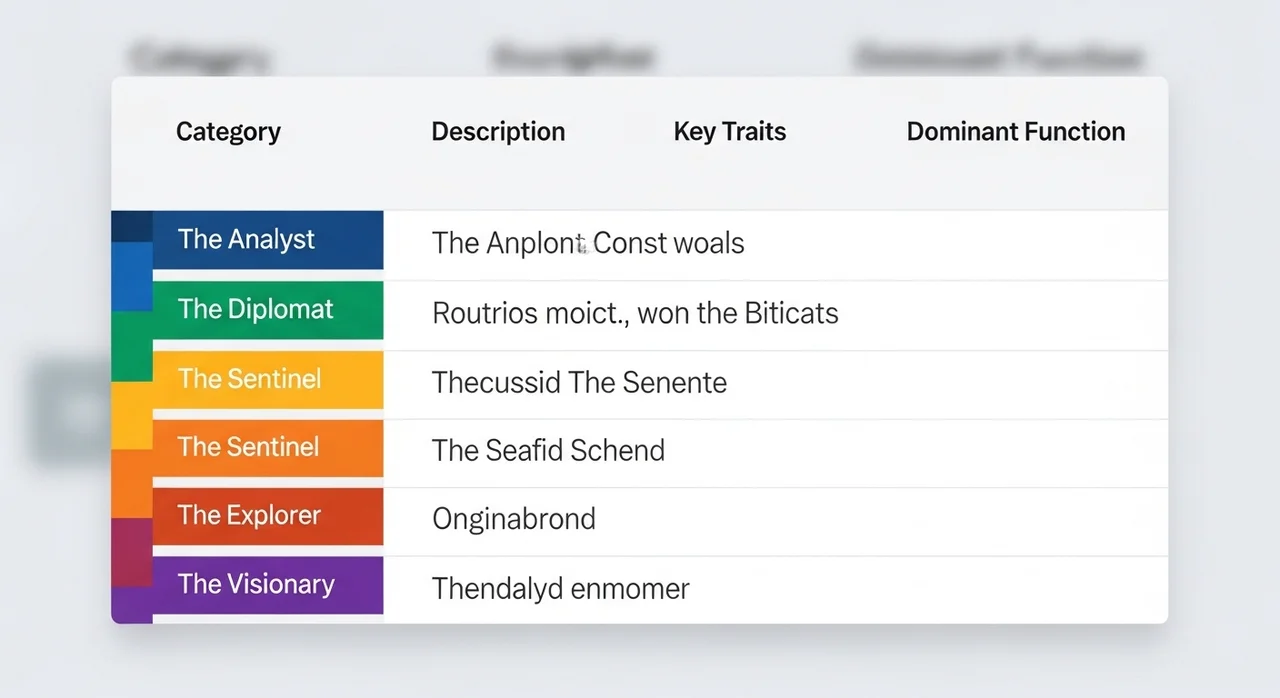The height and width of the screenshot is (698, 1280).
Task: Click the Category column header
Action: coord(228,132)
